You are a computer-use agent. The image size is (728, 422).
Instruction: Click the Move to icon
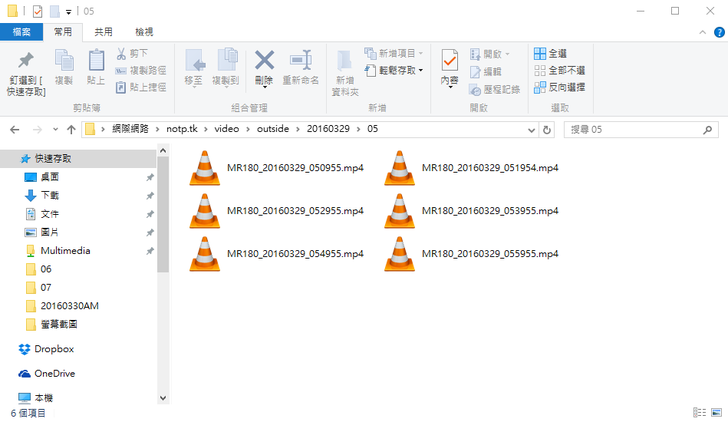point(195,60)
